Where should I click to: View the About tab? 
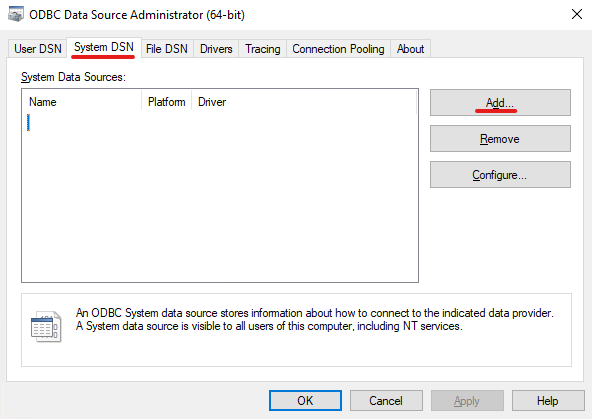click(x=410, y=49)
